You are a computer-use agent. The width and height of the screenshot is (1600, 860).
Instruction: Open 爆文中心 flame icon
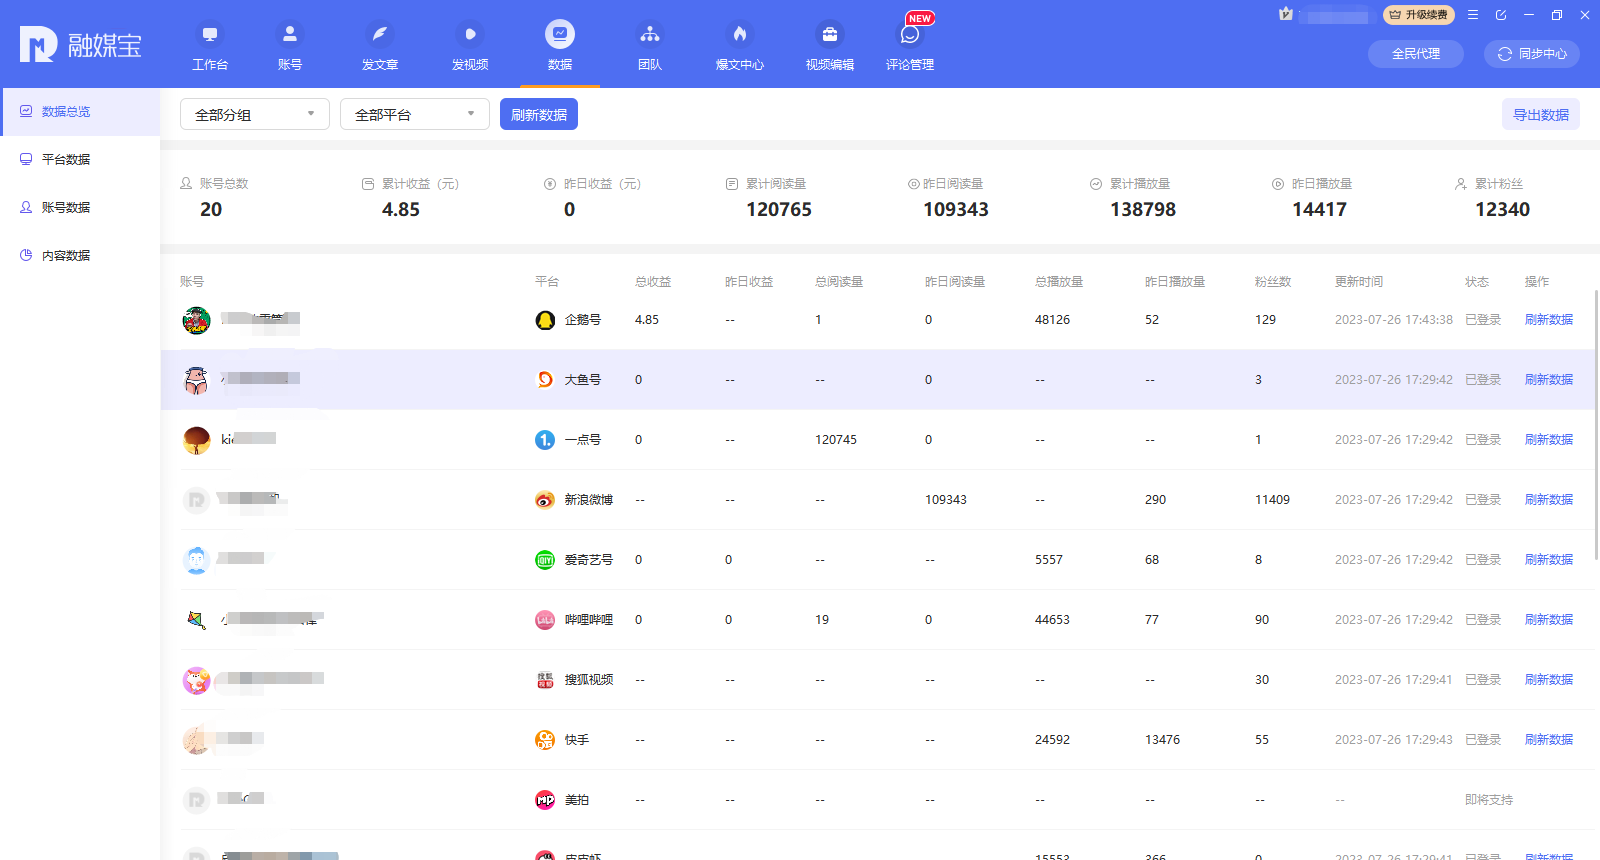[x=740, y=35]
